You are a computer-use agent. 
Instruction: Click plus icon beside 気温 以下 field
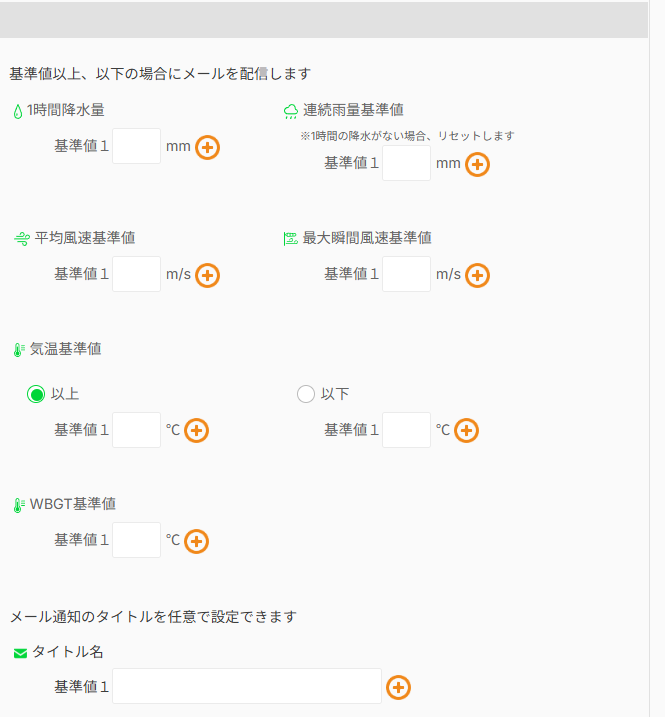click(x=466, y=431)
